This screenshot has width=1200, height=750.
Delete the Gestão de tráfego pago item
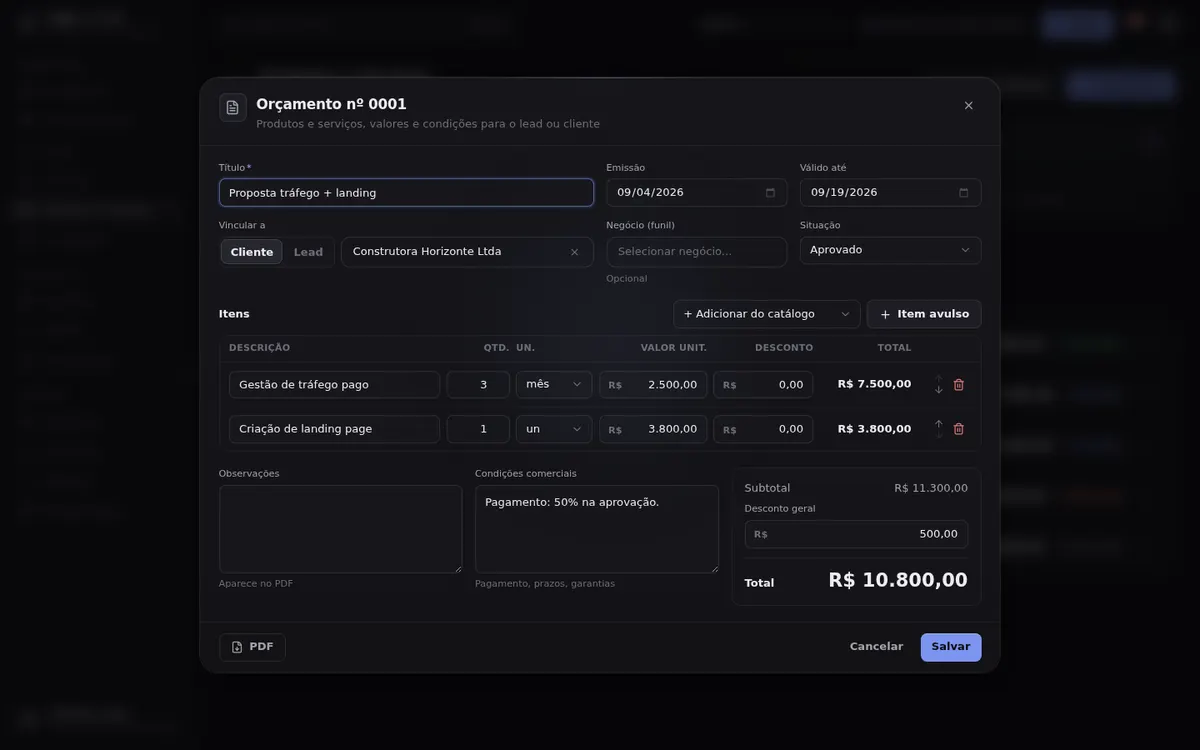click(959, 385)
